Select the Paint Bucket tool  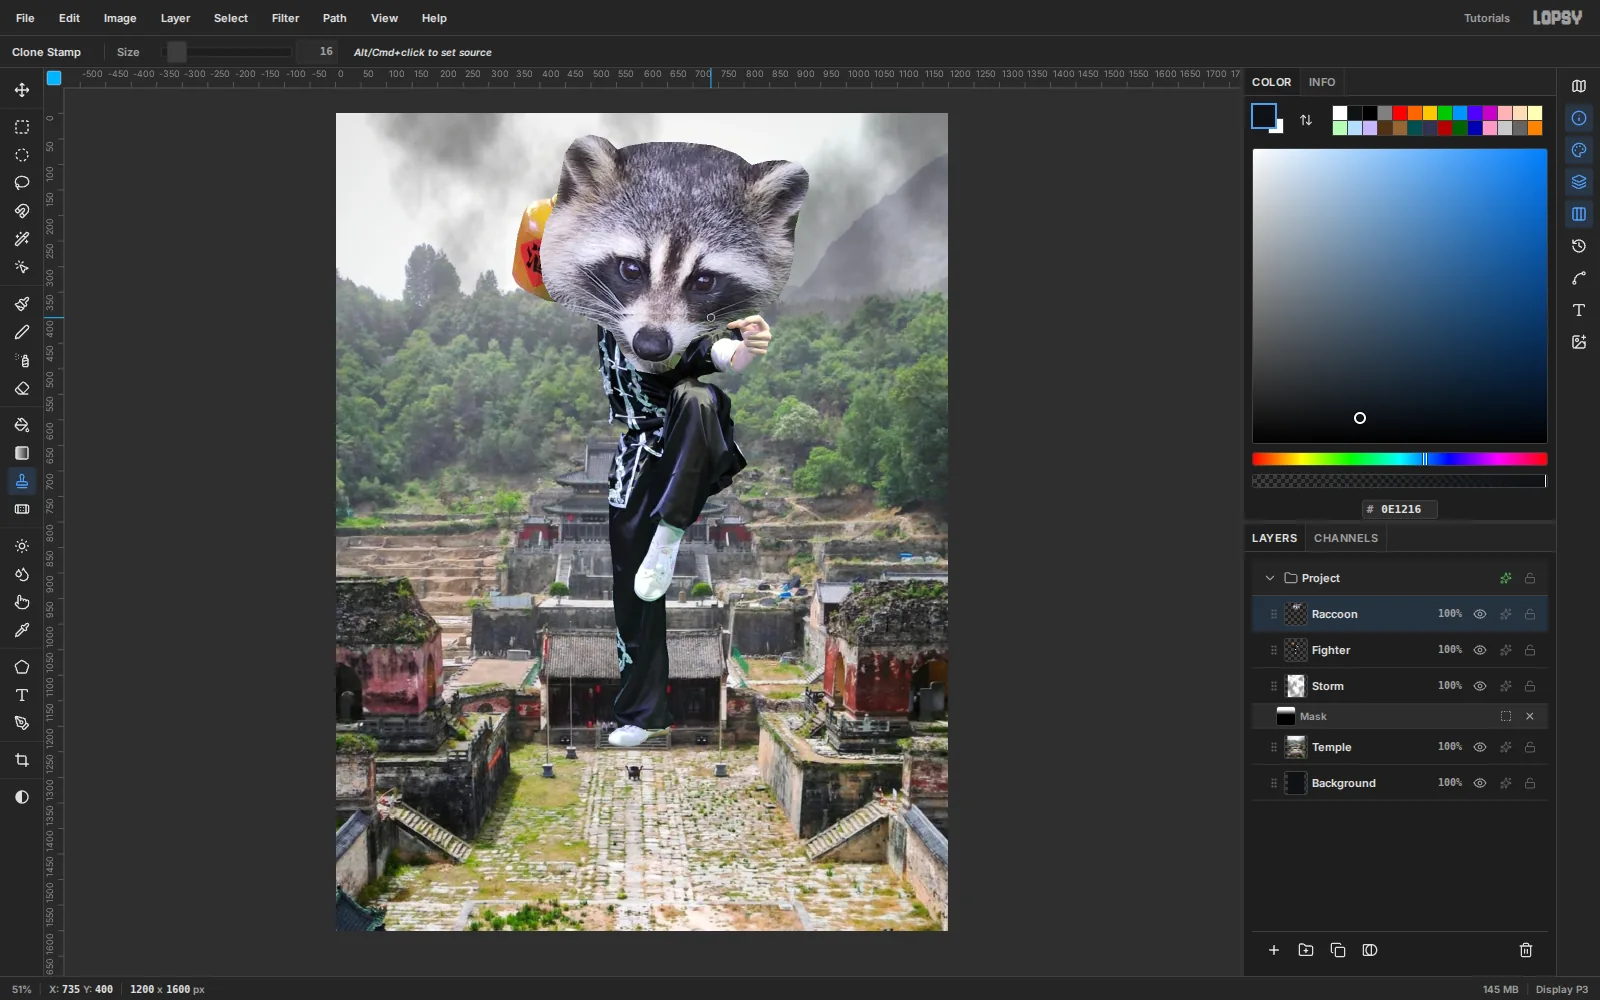coord(22,425)
